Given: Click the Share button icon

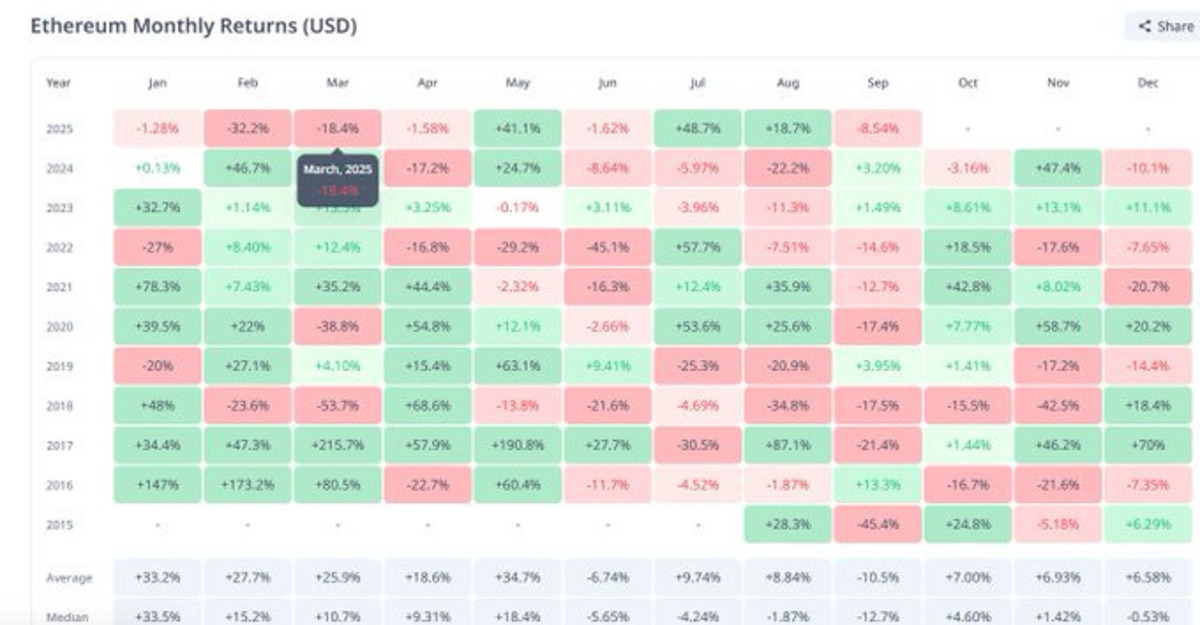Looking at the screenshot, I should [x=1145, y=27].
